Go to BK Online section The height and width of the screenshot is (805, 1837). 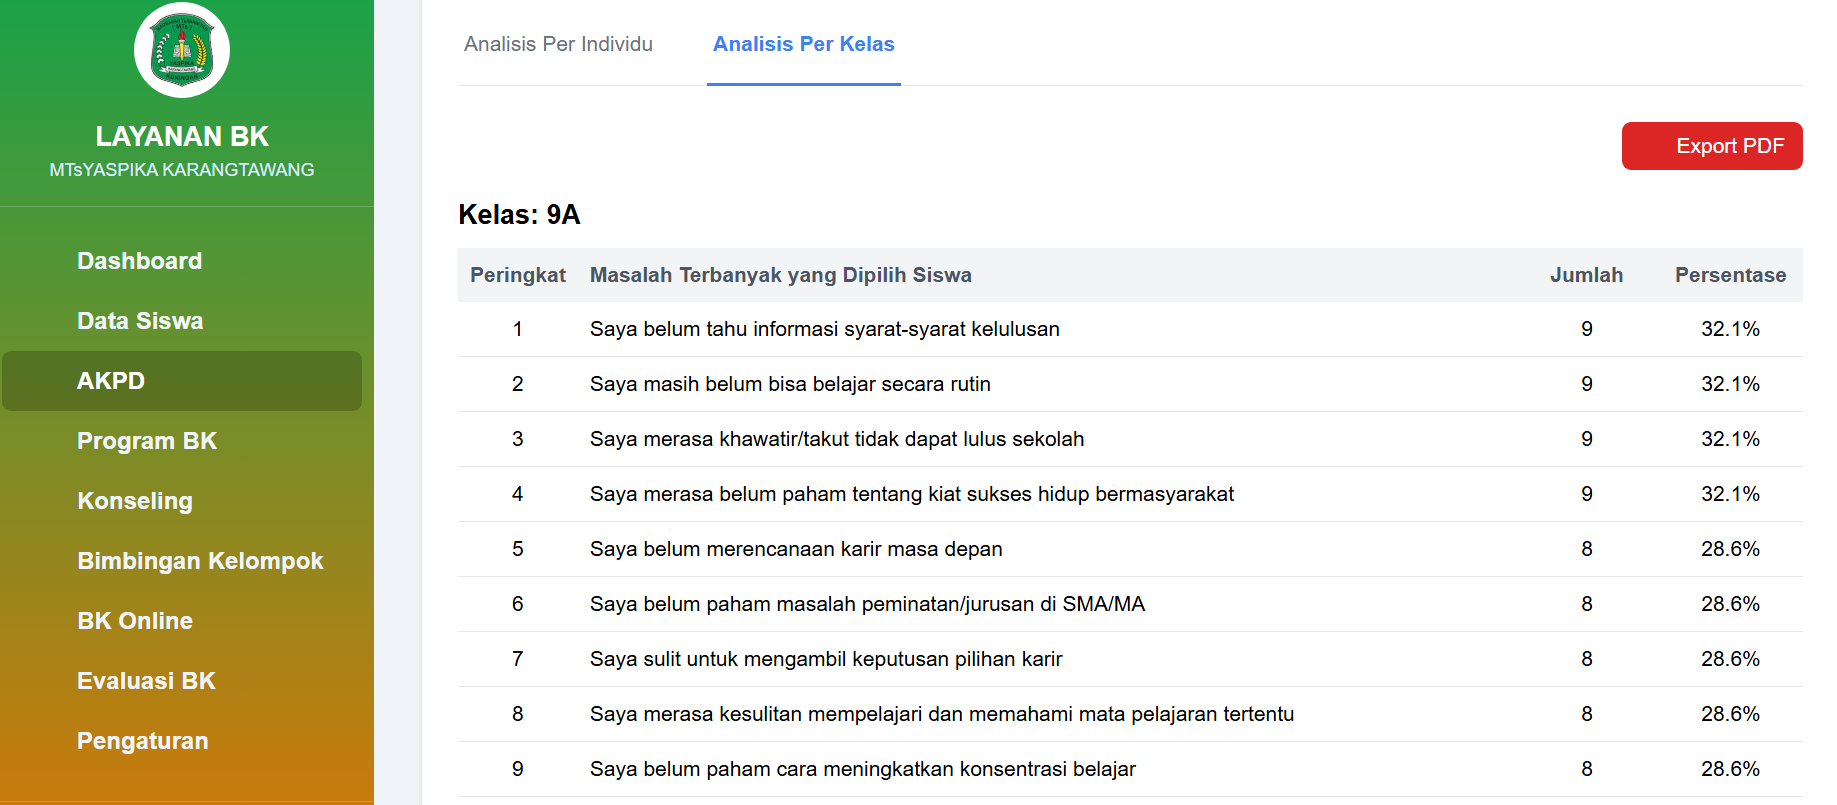[x=135, y=621]
